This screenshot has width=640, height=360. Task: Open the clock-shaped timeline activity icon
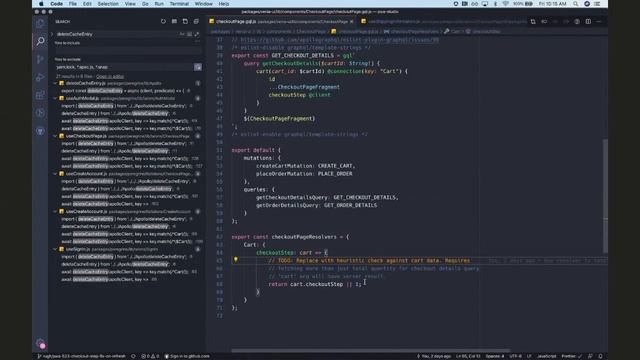(40, 113)
